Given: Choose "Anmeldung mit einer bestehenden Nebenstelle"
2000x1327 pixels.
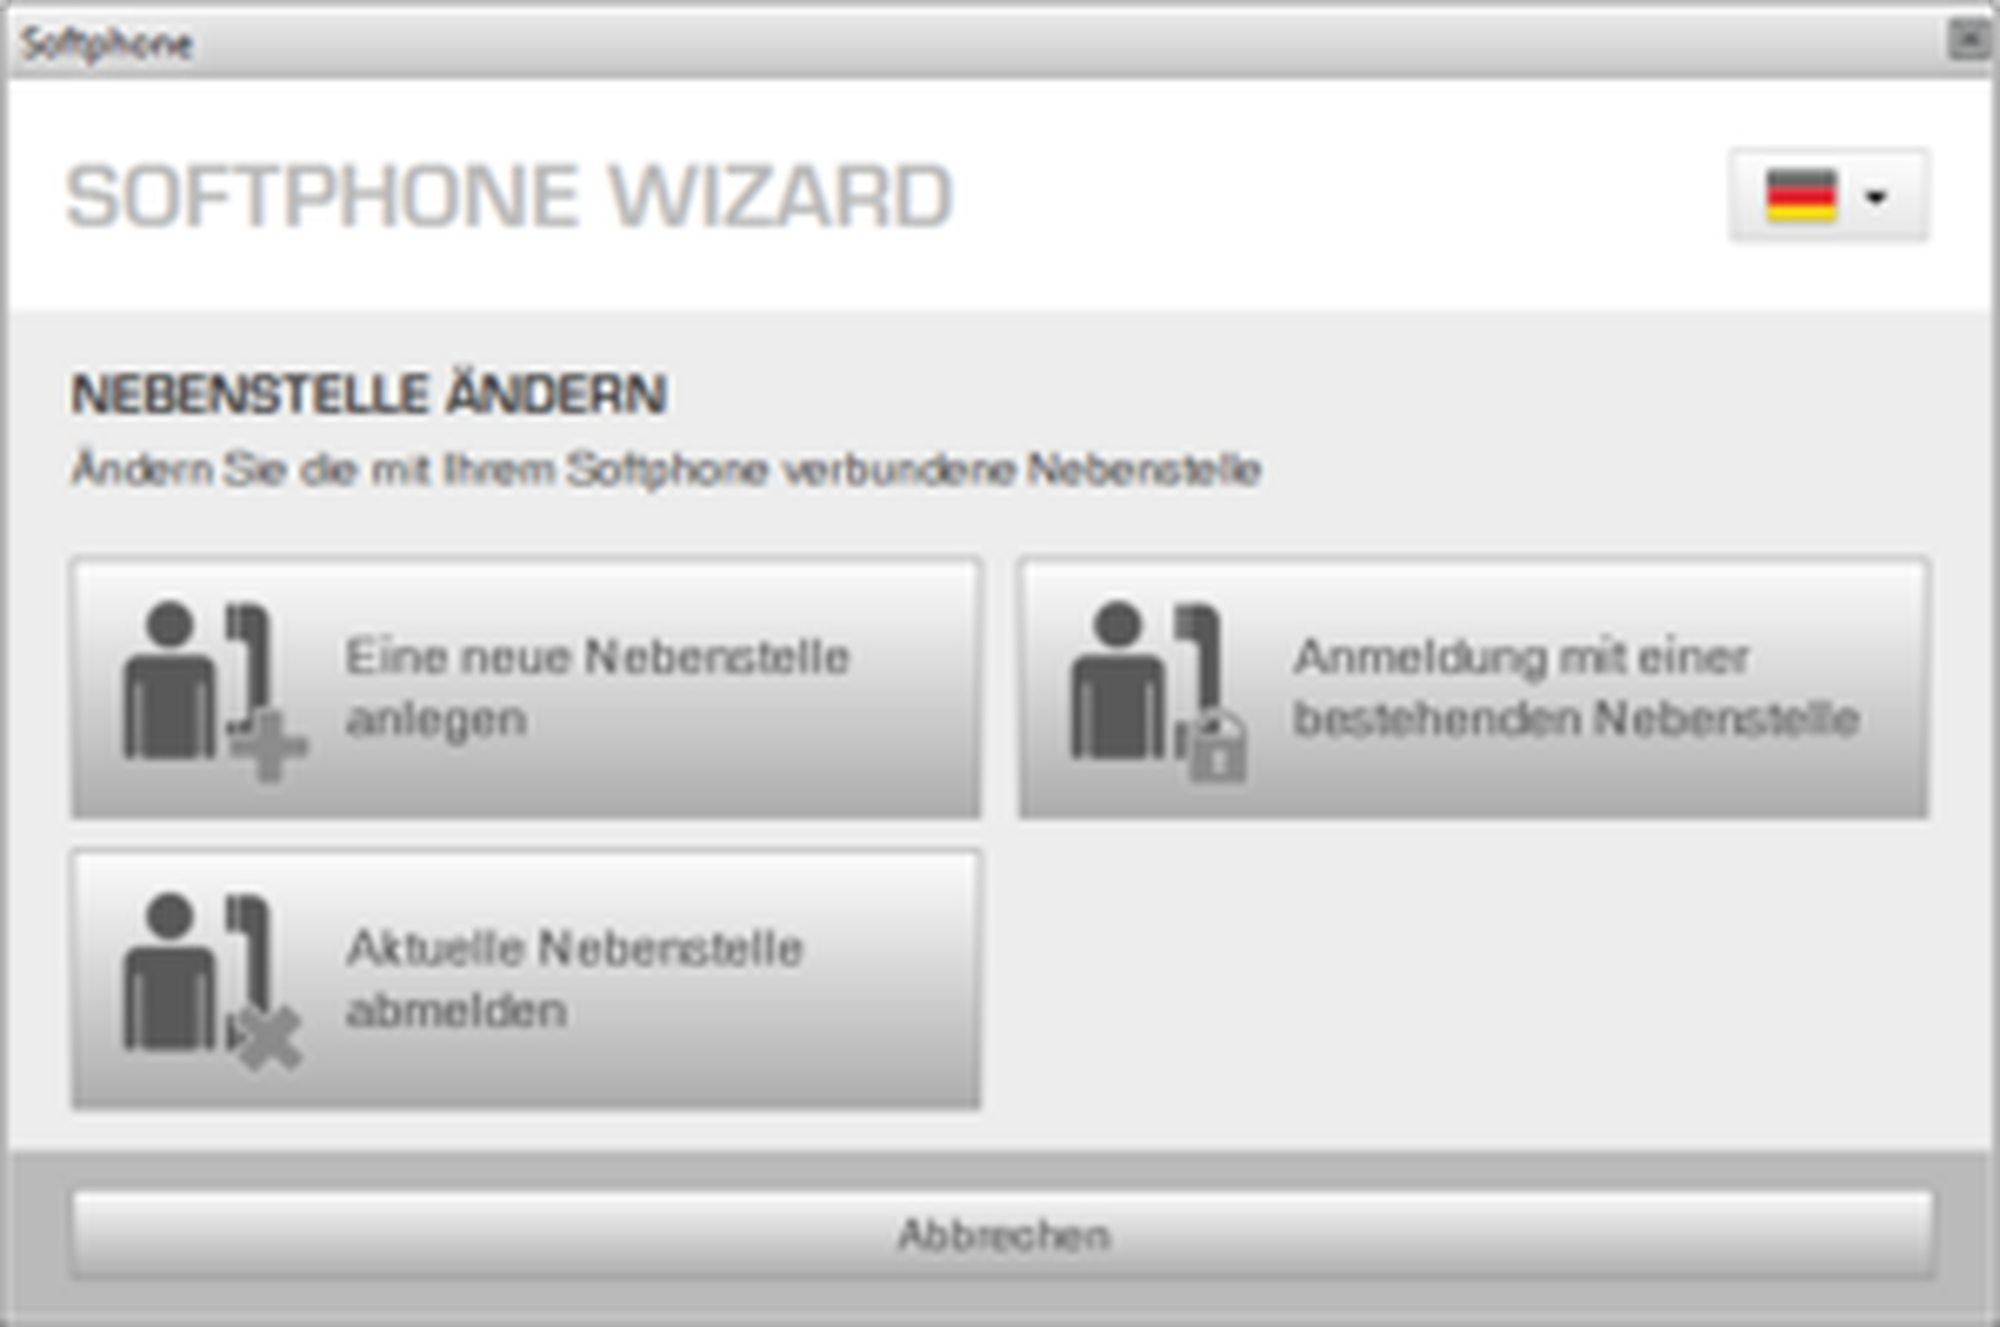Looking at the screenshot, I should coord(1474,688).
